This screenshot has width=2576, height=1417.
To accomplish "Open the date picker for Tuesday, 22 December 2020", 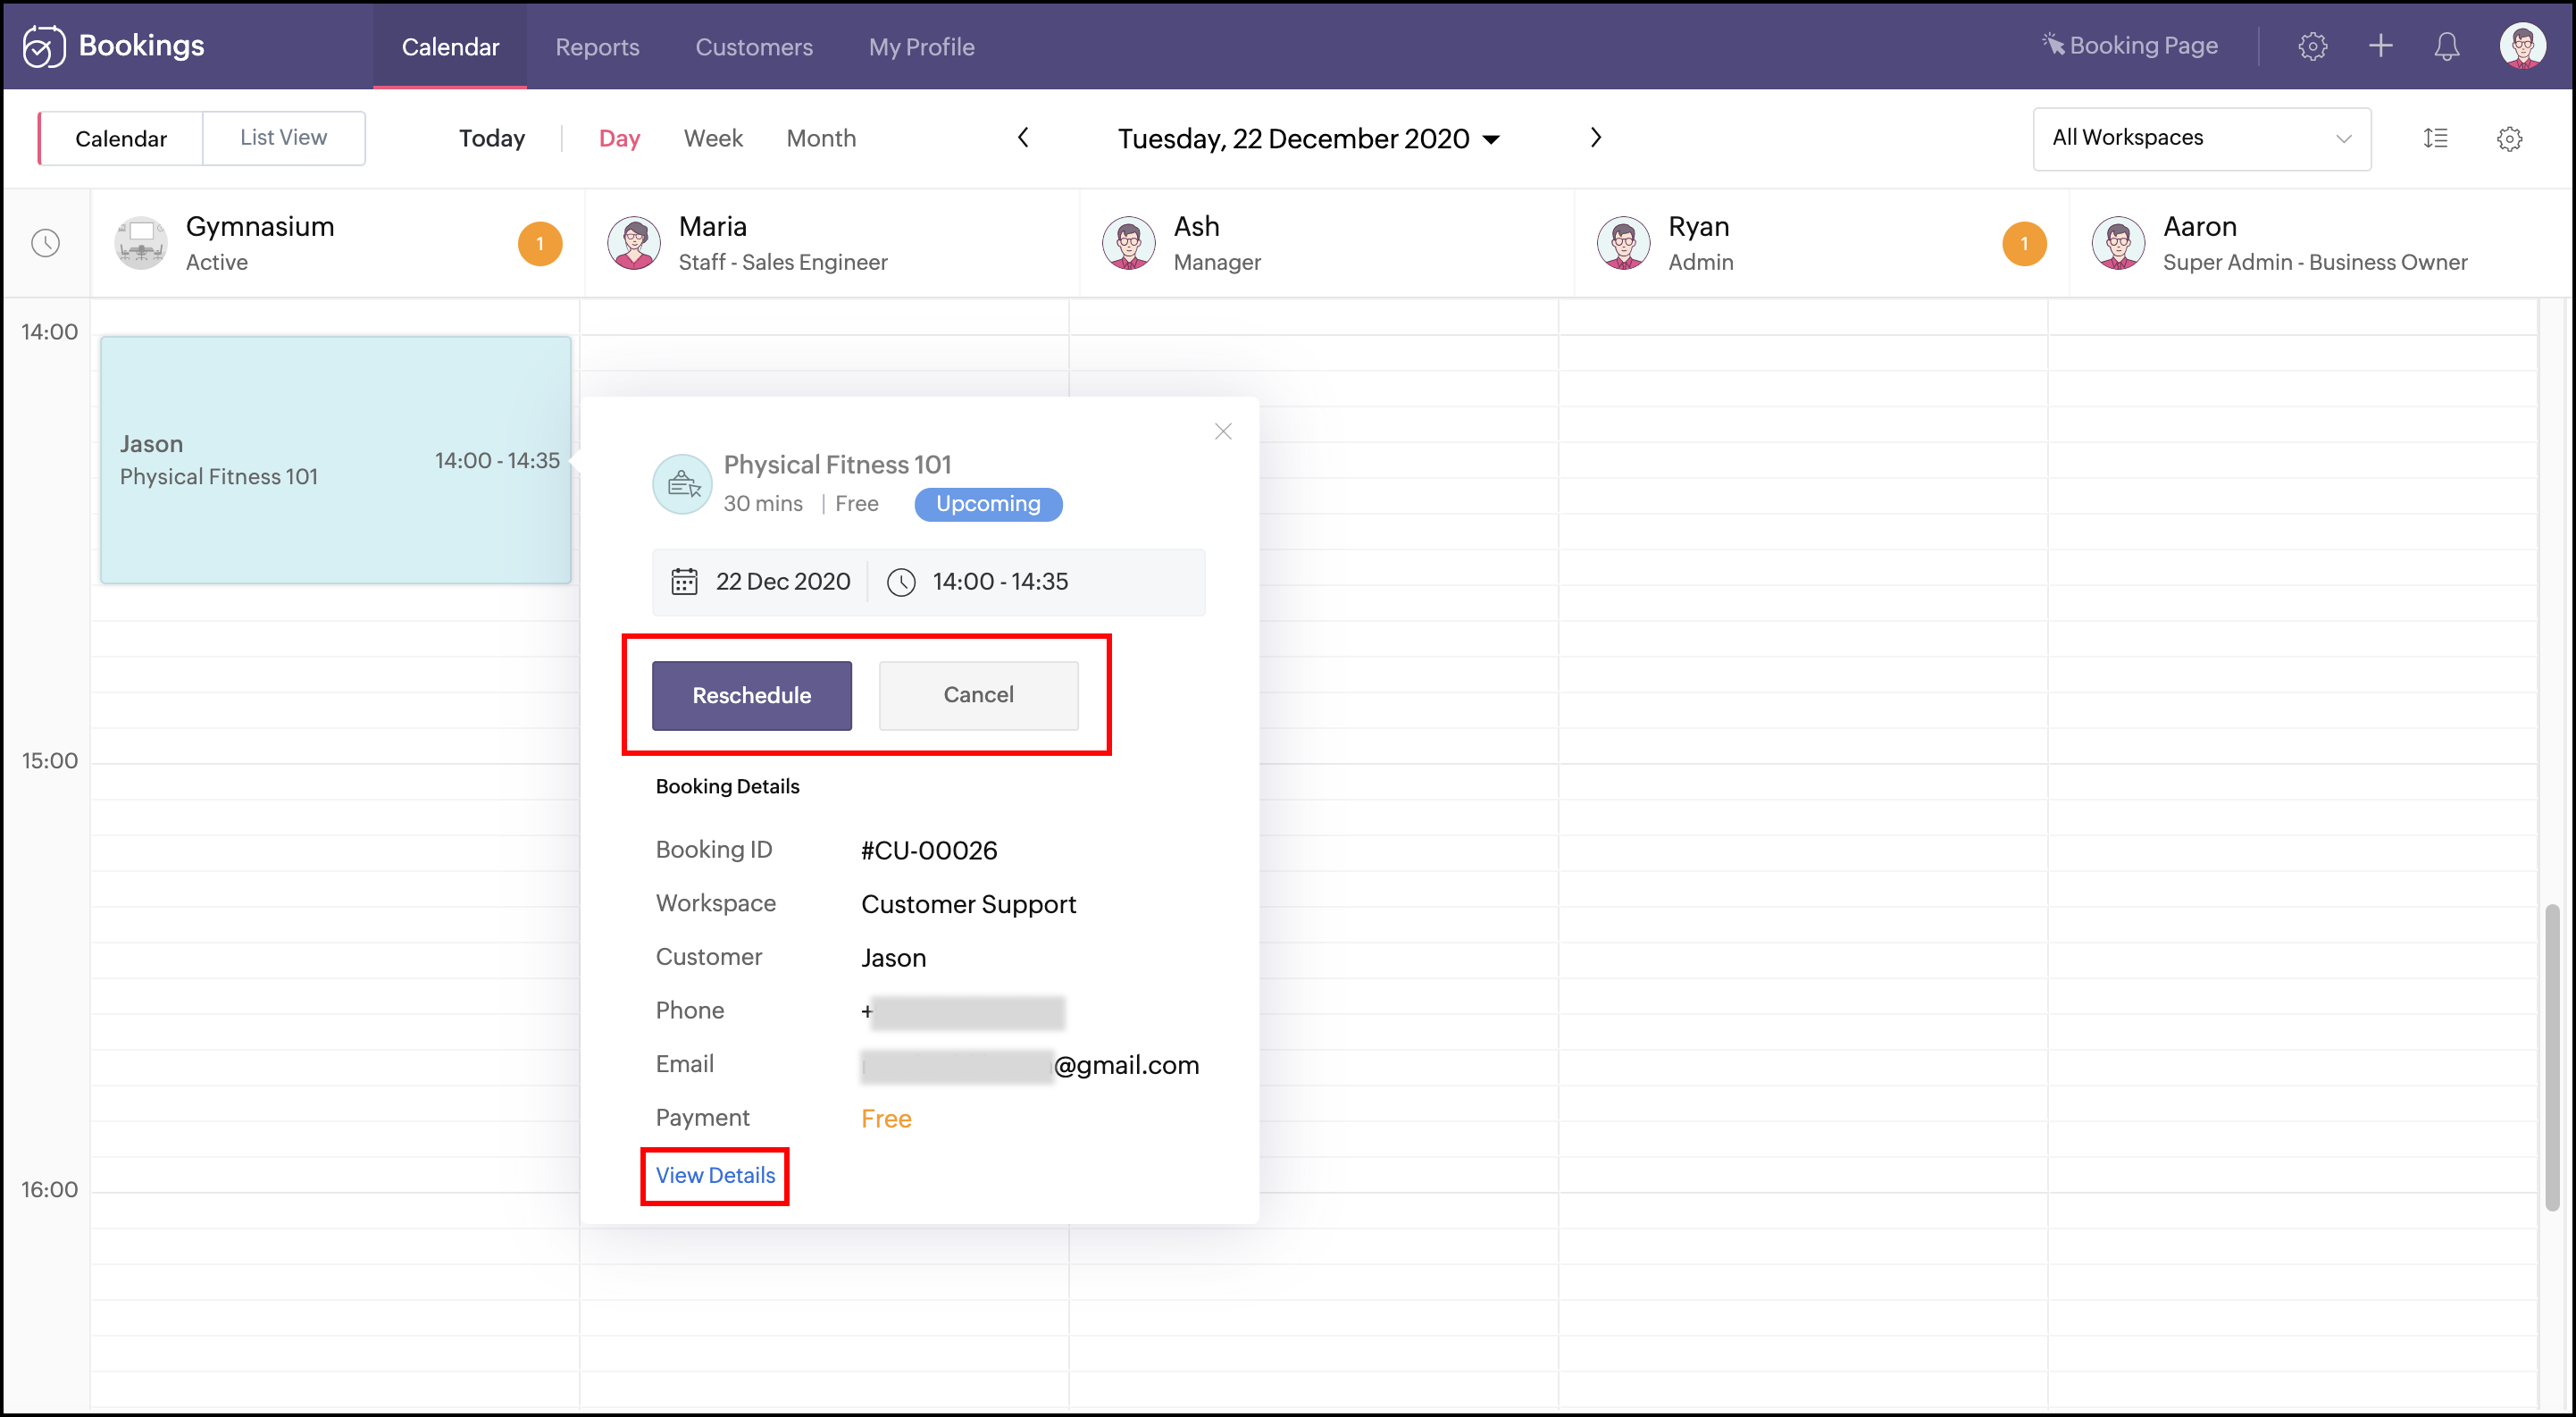I will click(1308, 138).
